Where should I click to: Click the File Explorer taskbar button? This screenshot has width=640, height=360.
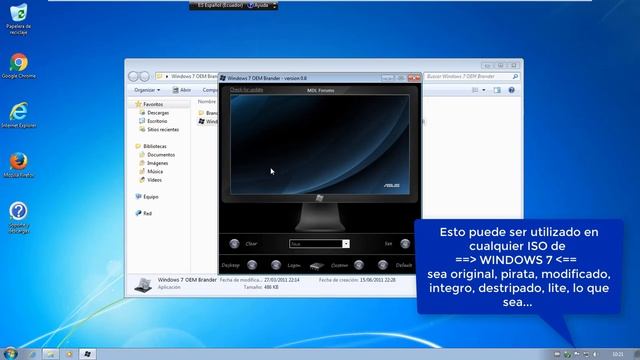pos(50,354)
